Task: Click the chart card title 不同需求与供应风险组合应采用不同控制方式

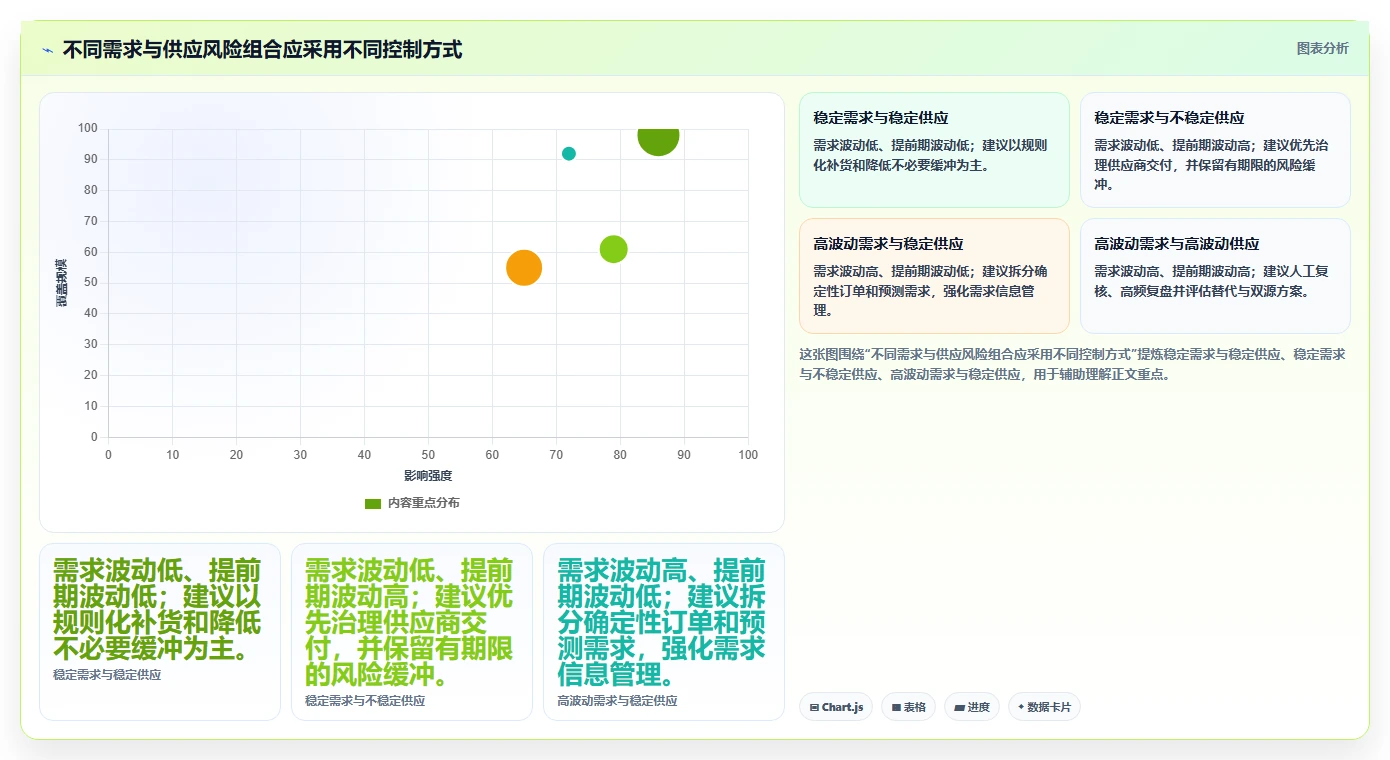Action: 262,49
